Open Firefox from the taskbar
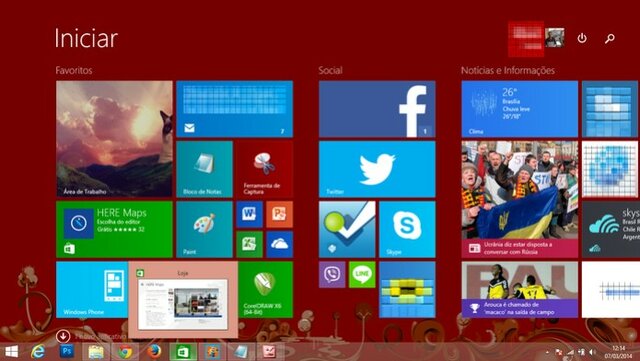Screen dimensions: 640x361 pos(154,351)
